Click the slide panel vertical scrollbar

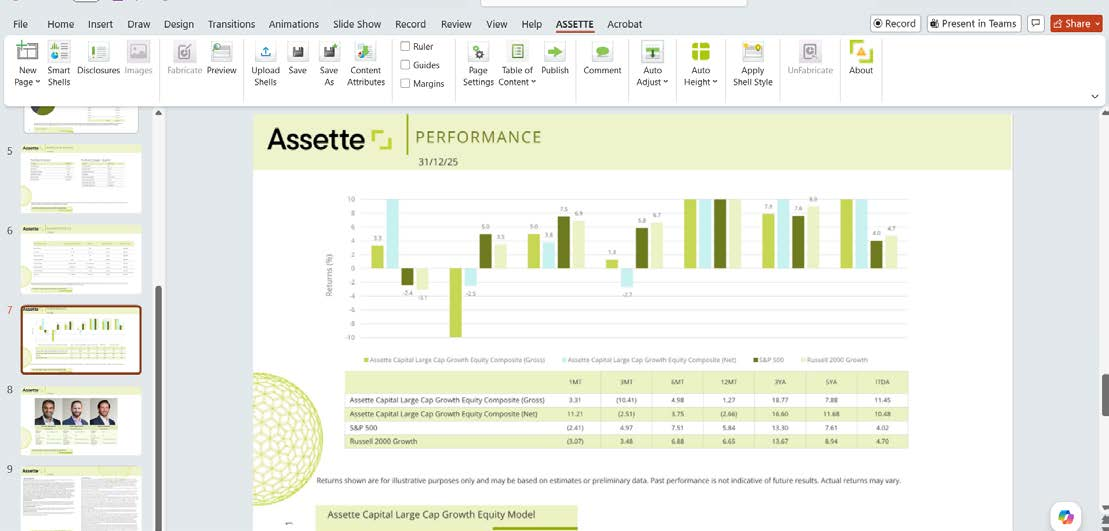(x=158, y=409)
